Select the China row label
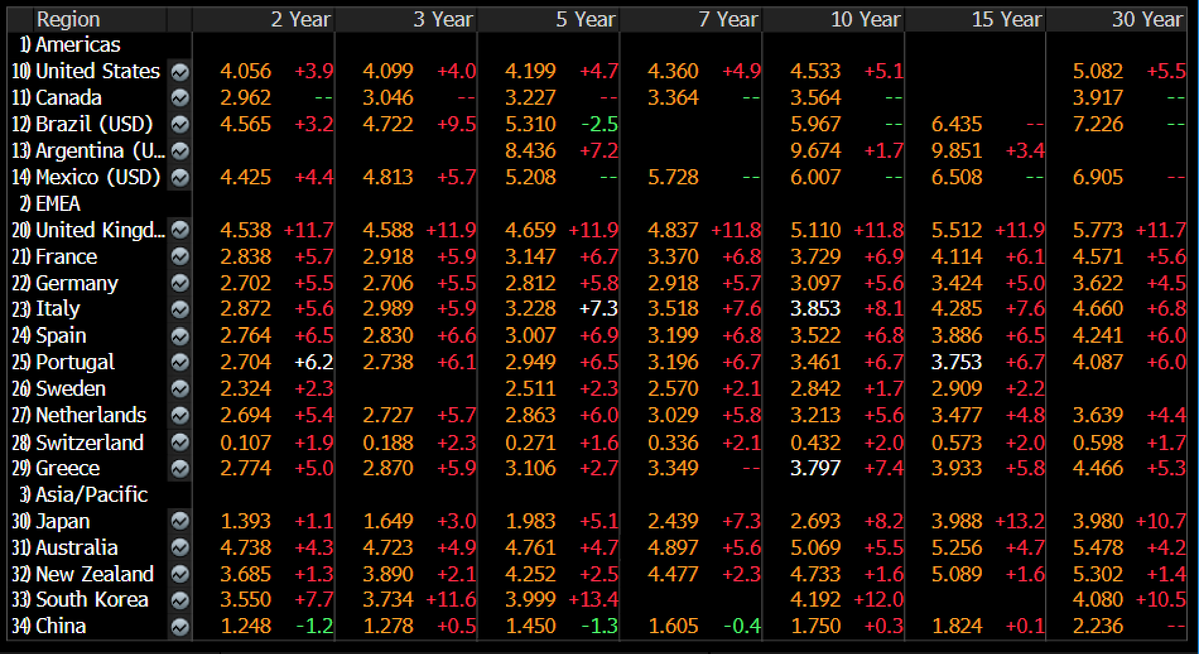Screen dimensions: 1199x654 (x=61, y=627)
